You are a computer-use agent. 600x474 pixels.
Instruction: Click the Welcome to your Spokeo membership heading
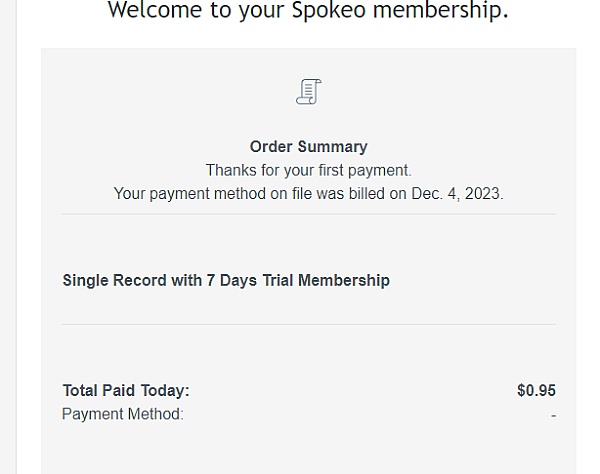coord(307,11)
